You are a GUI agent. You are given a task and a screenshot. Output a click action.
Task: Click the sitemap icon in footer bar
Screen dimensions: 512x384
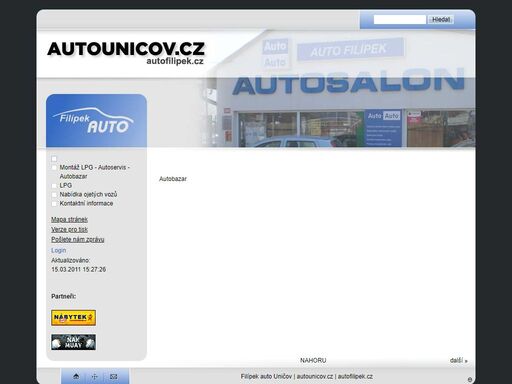coord(94,377)
